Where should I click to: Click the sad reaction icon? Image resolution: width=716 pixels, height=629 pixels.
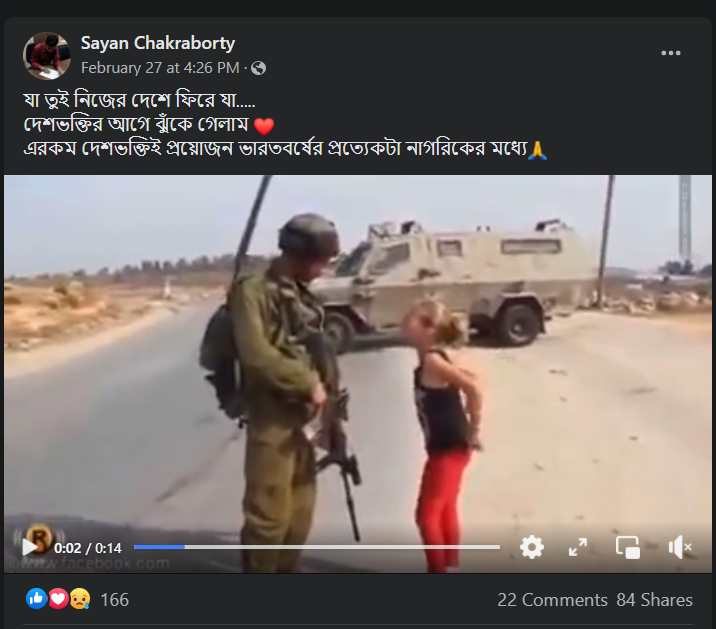80,598
